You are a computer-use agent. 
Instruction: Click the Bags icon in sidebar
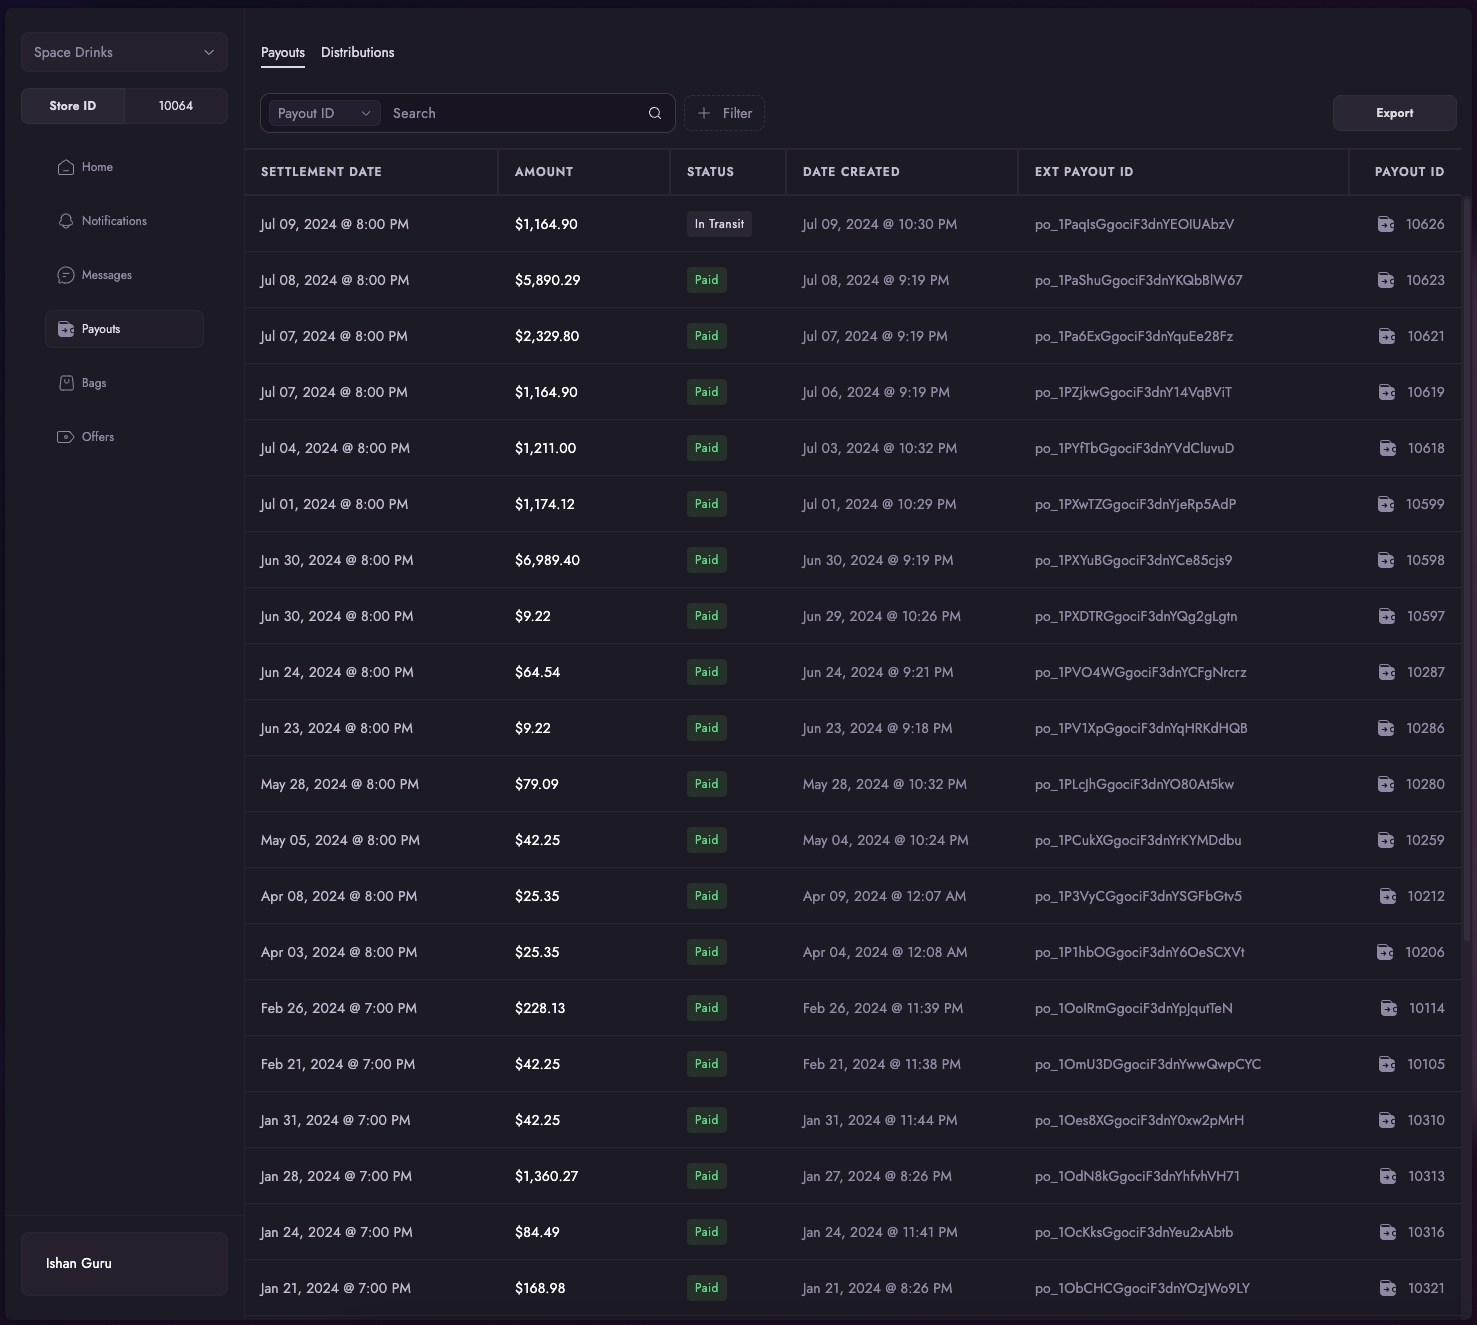66,383
